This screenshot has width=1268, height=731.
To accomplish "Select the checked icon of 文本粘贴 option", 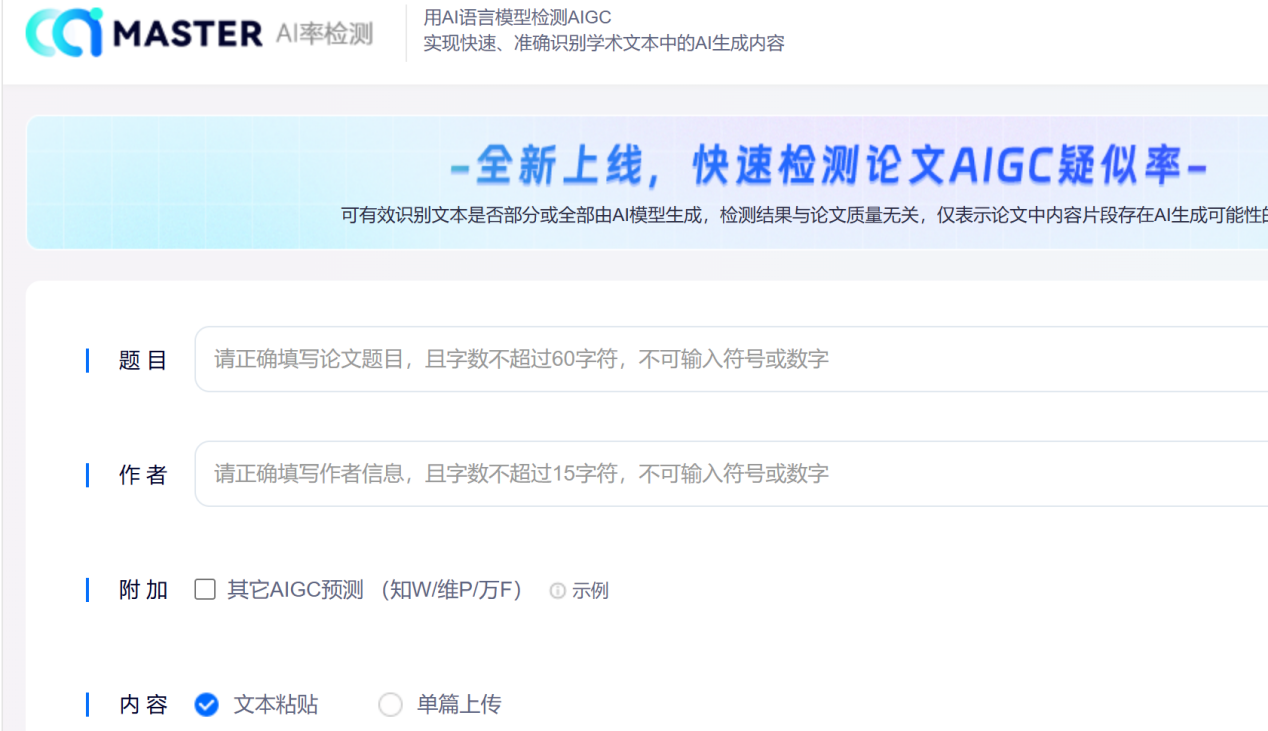I will point(206,705).
